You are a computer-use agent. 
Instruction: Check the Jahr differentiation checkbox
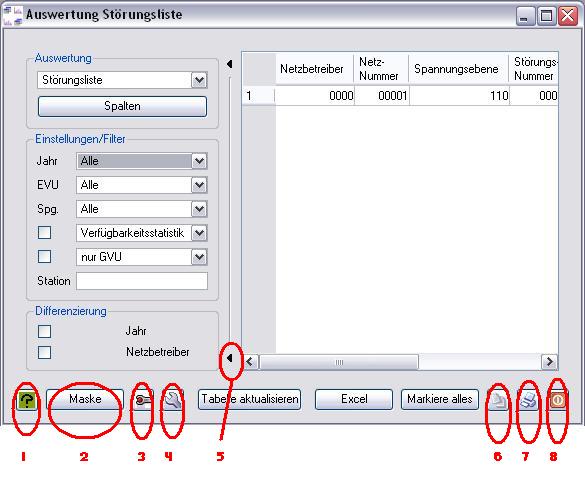(44, 331)
